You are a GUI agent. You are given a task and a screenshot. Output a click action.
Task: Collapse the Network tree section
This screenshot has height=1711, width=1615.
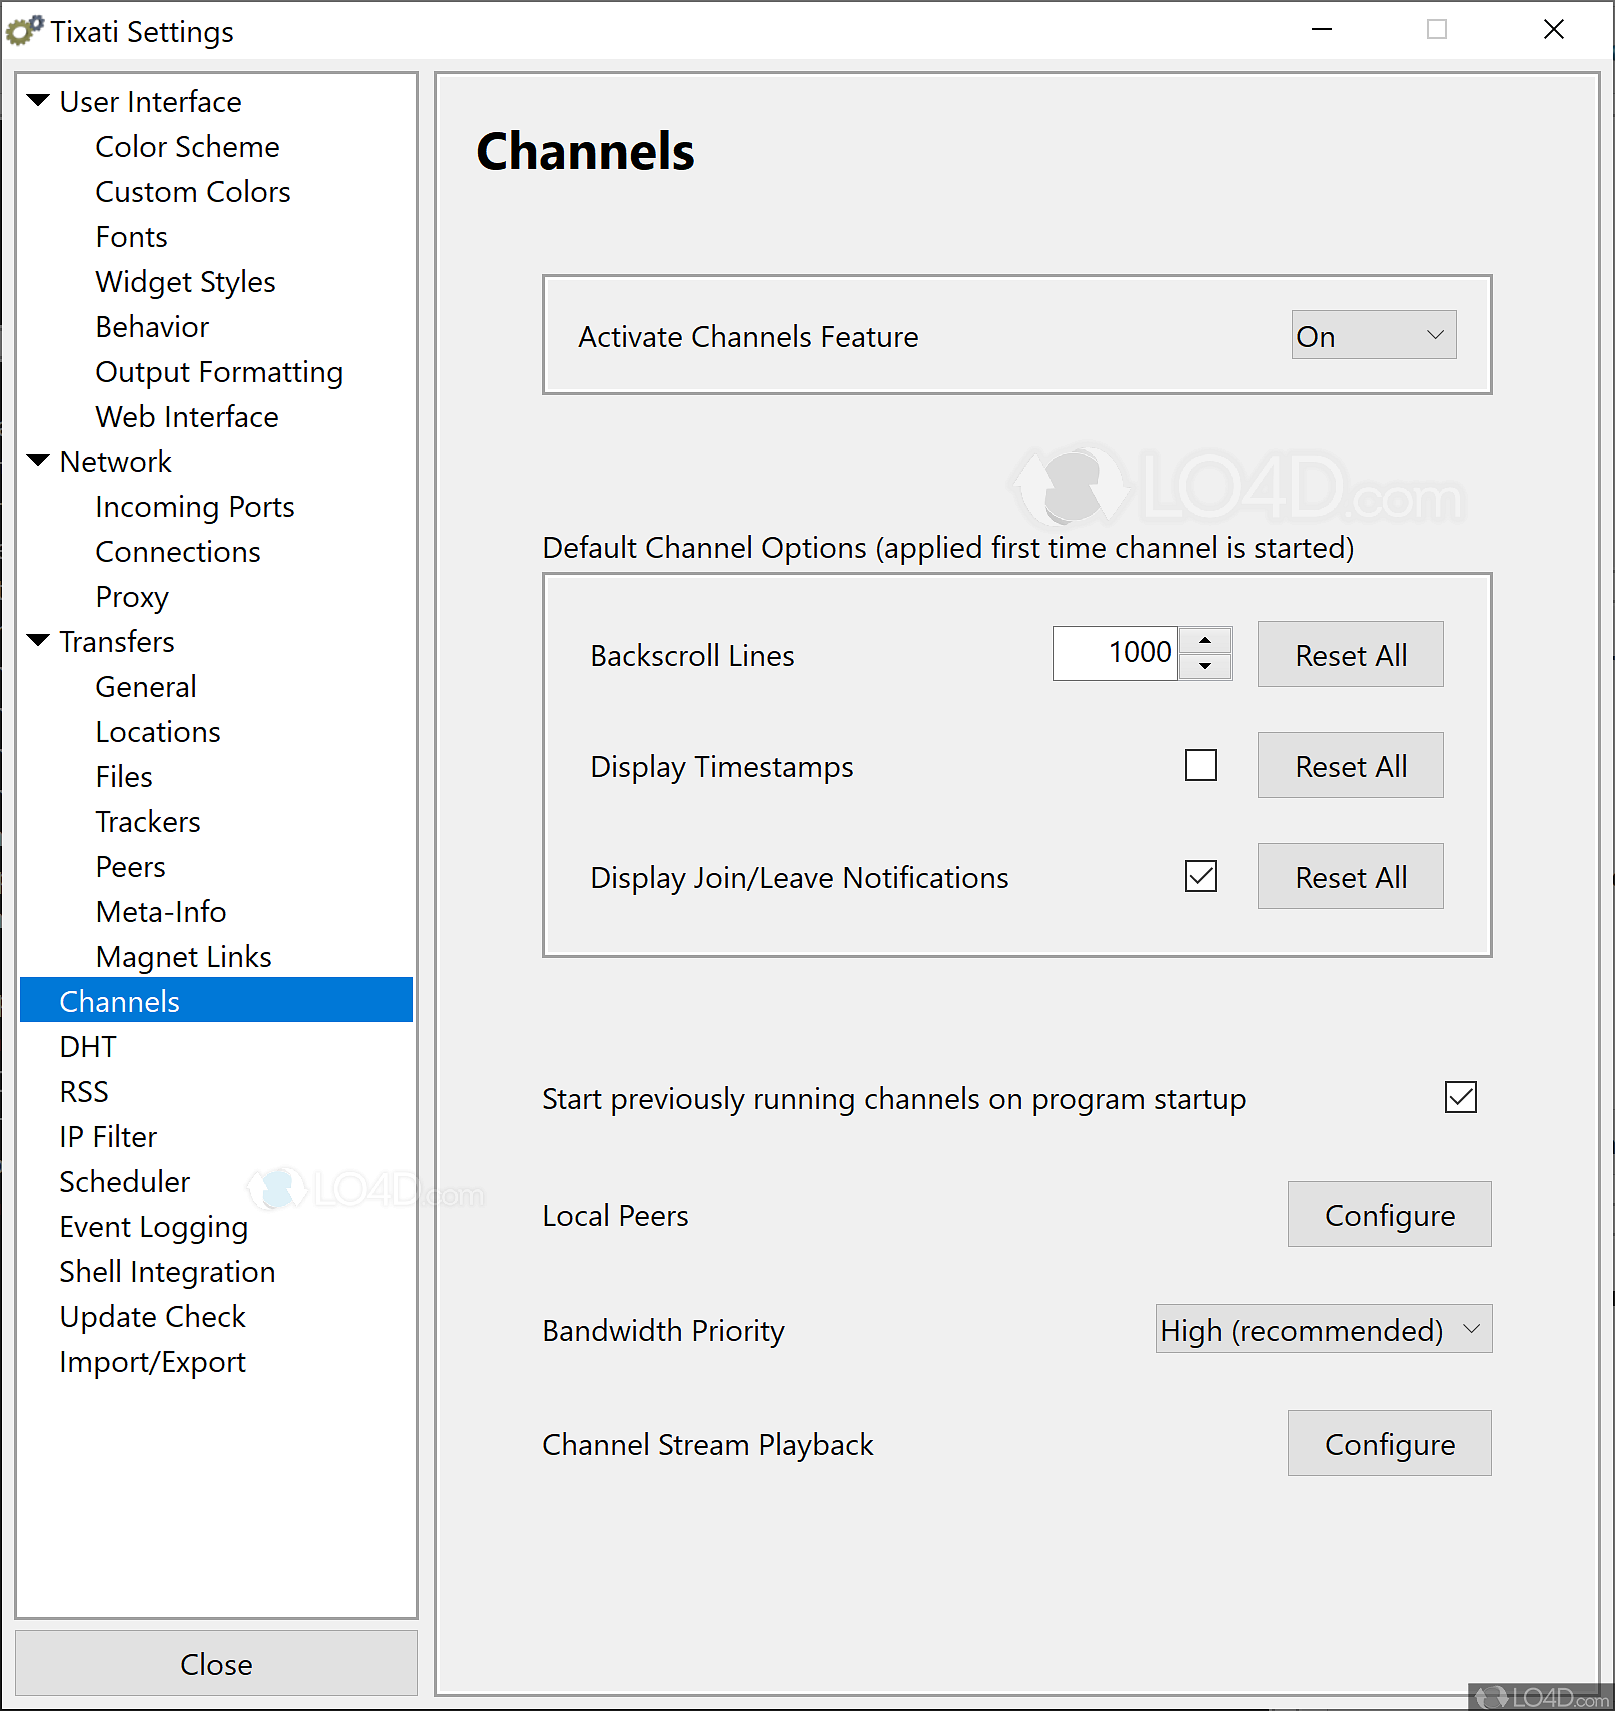tap(38, 461)
